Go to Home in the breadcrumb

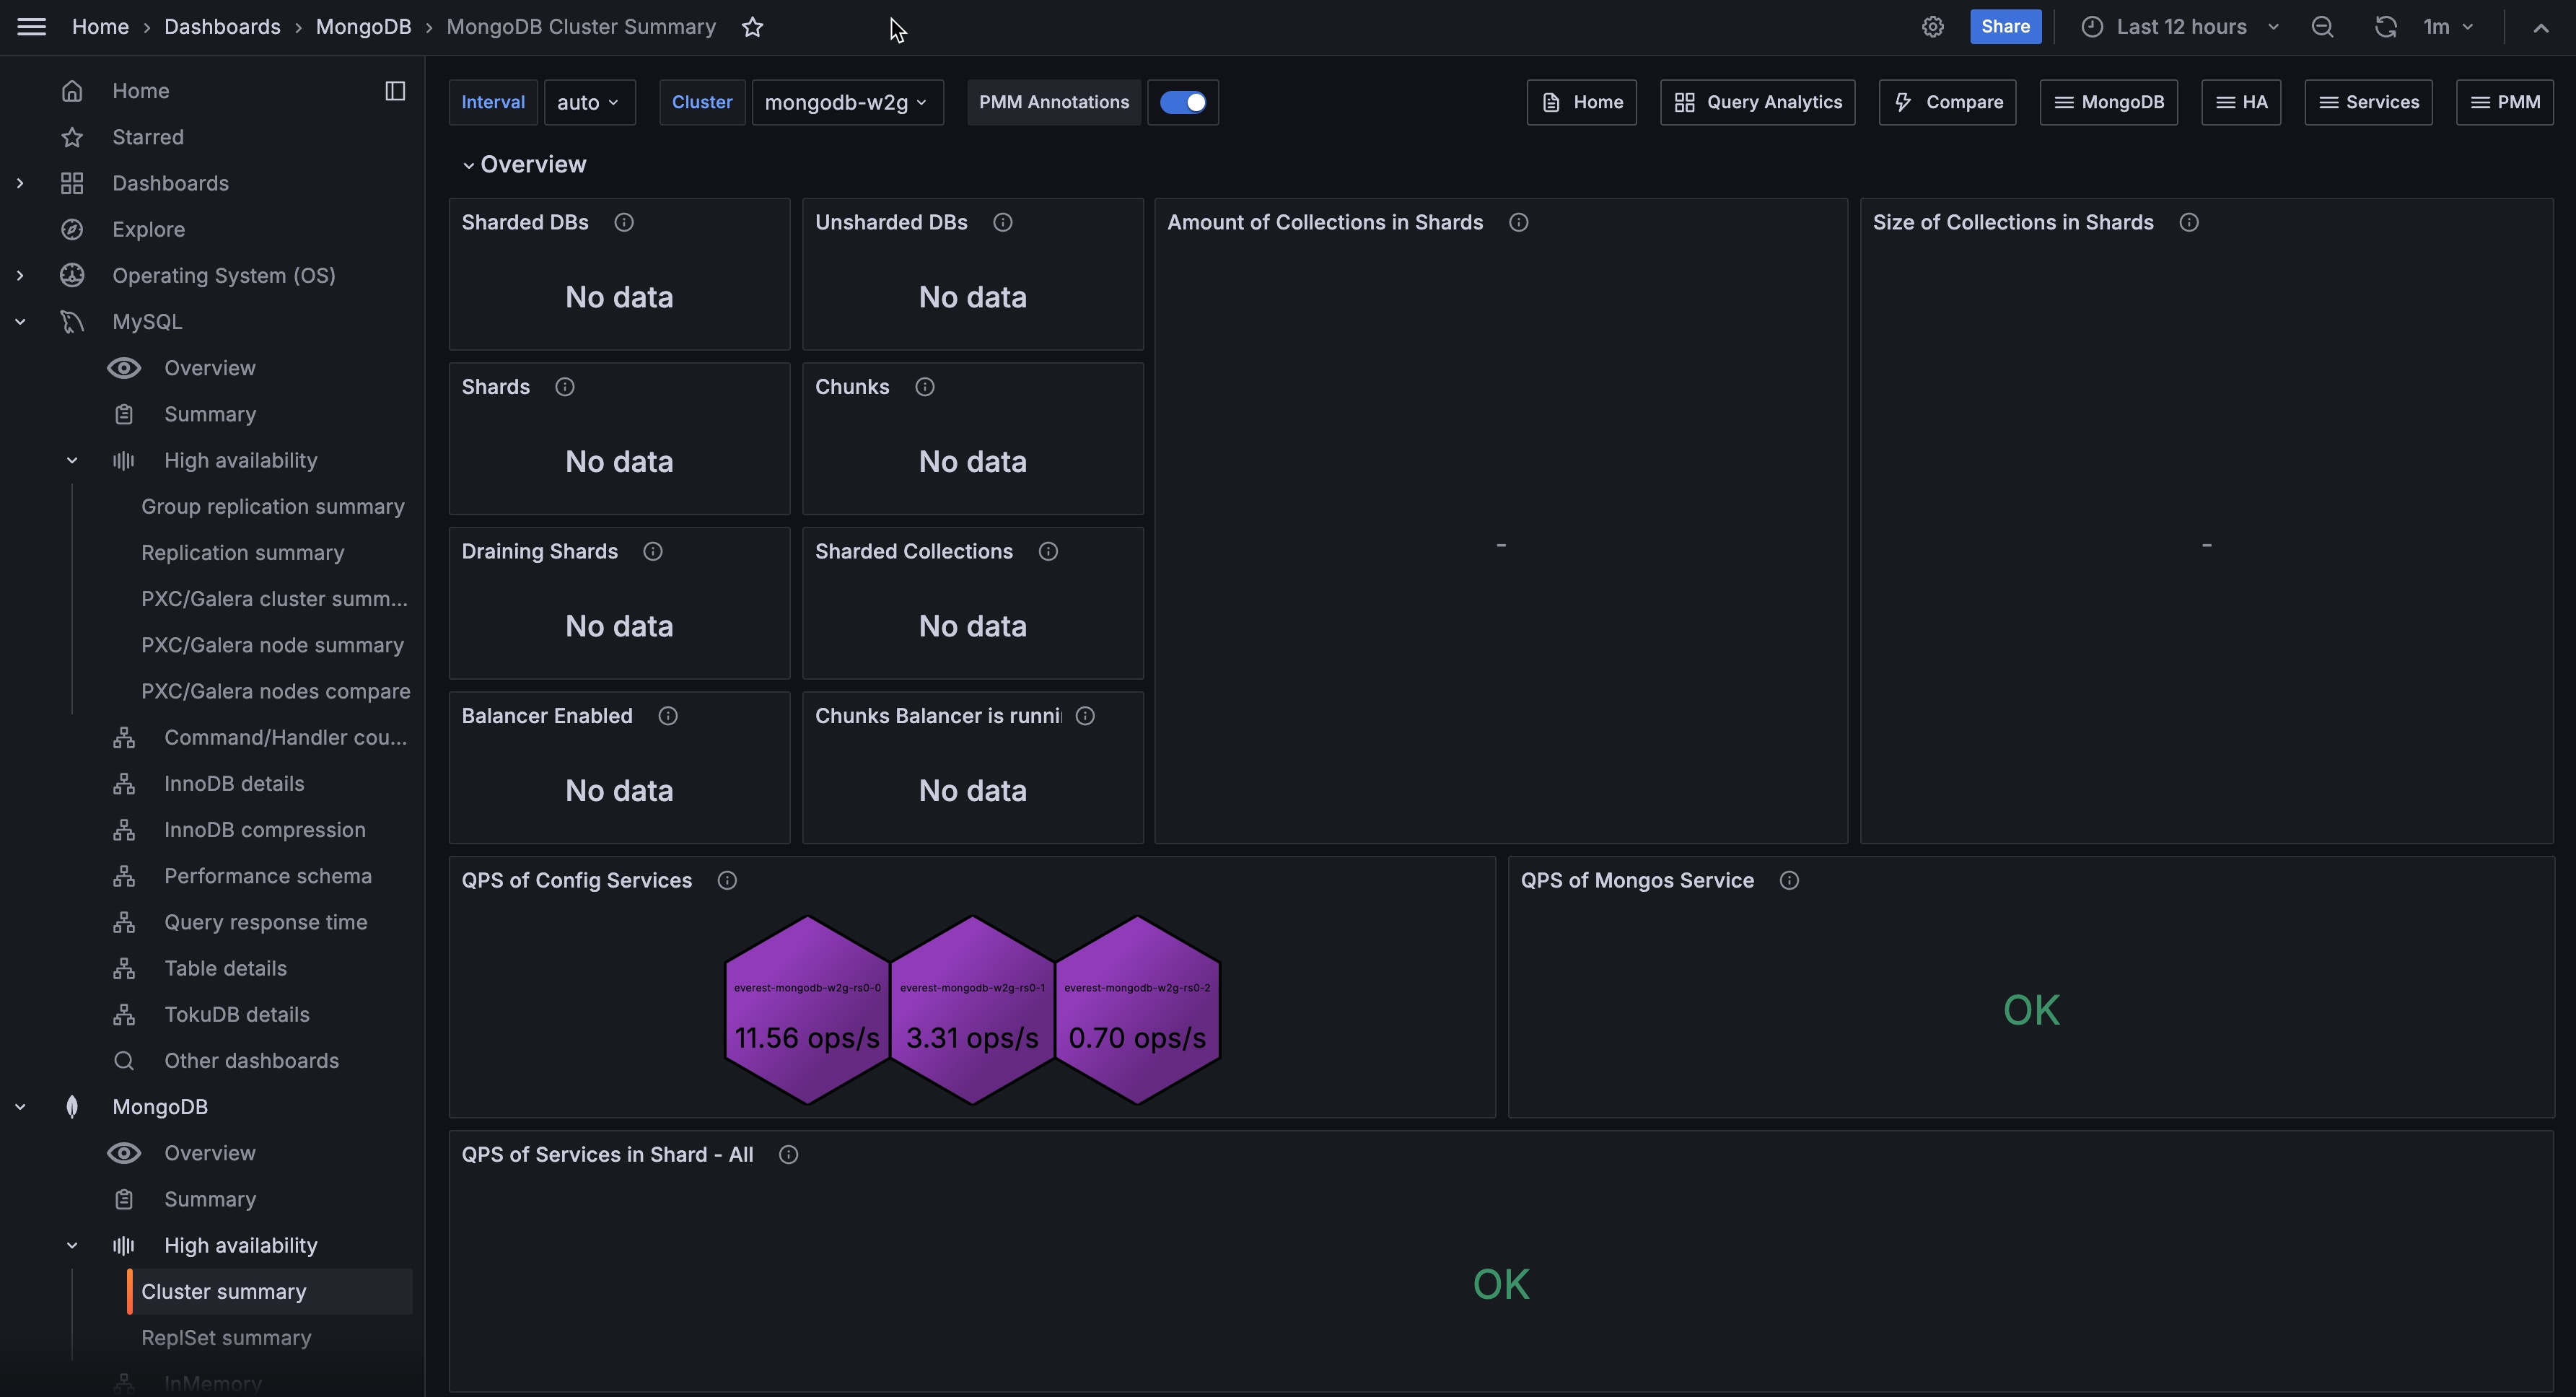coord(100,27)
